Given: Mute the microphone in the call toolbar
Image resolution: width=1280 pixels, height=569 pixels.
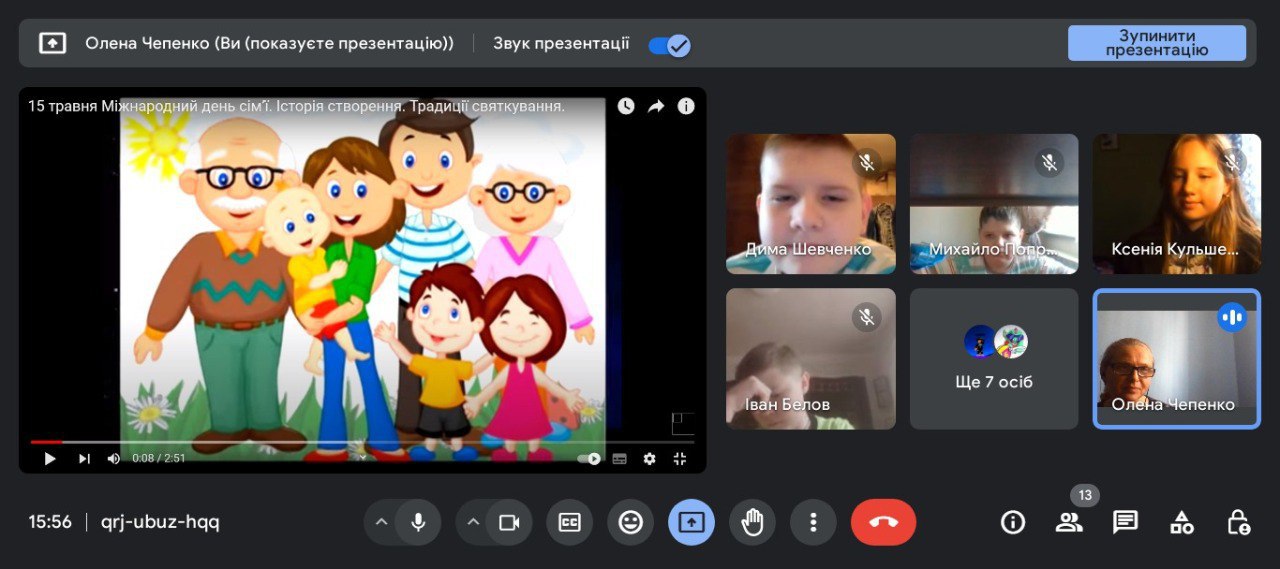Looking at the screenshot, I should [418, 522].
